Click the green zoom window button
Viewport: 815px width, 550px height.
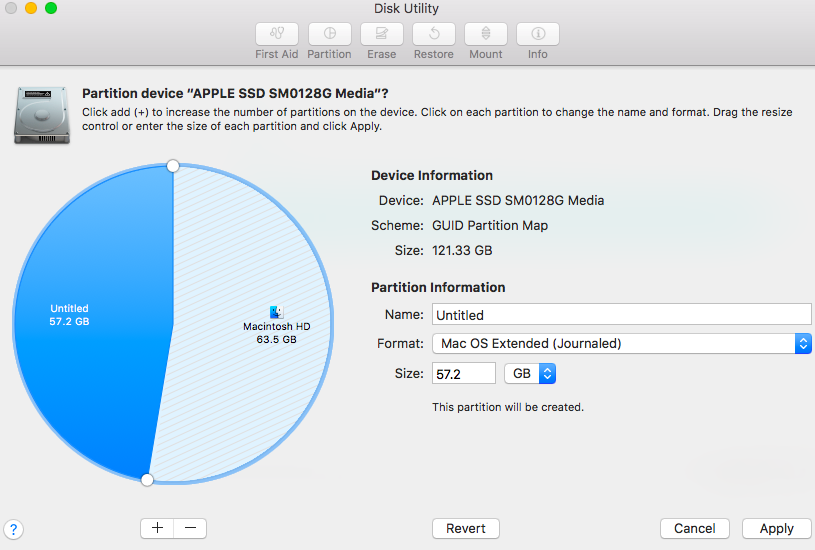point(51,8)
